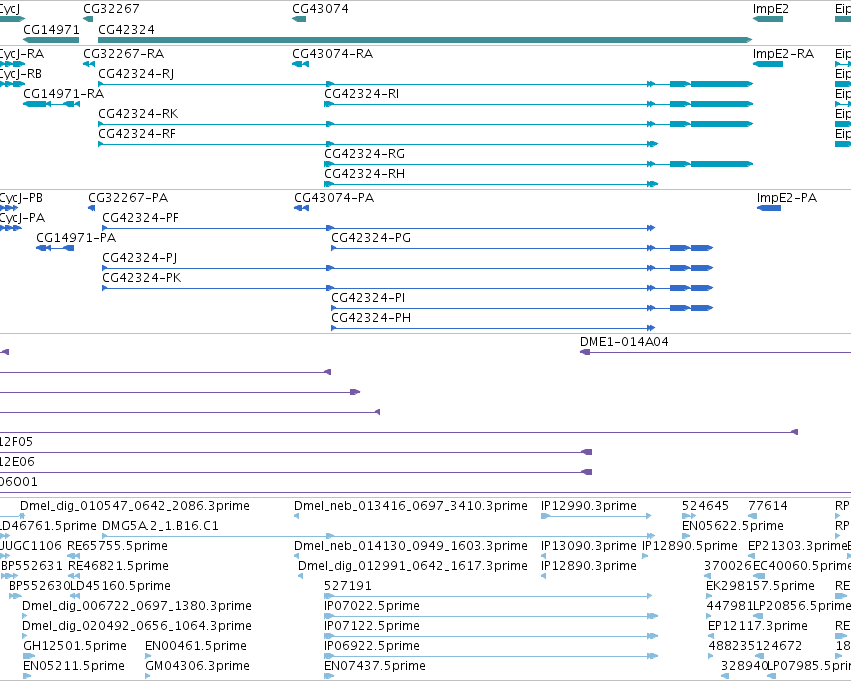Click the ImpE2-PA blue CDS glyph

pos(769,208)
